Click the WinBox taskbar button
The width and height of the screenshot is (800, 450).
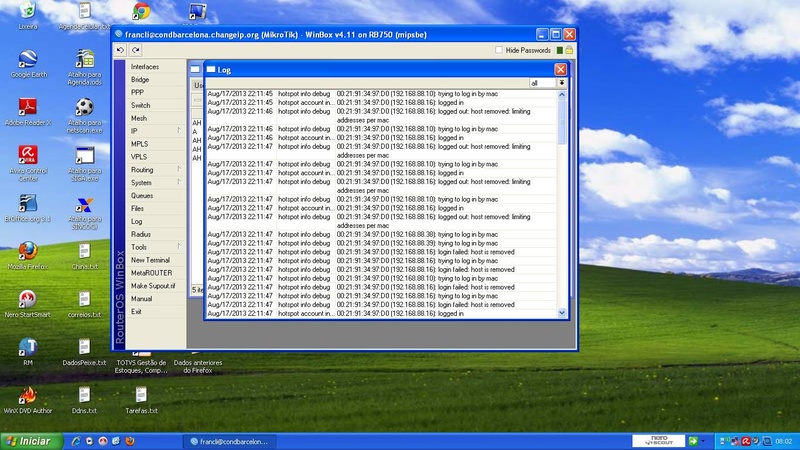pos(230,441)
